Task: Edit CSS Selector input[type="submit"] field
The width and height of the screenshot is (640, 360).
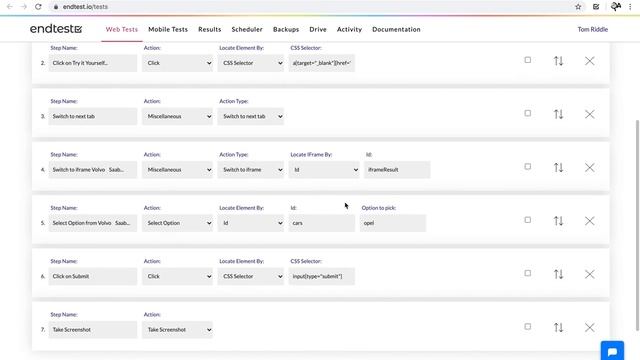Action: tap(322, 276)
